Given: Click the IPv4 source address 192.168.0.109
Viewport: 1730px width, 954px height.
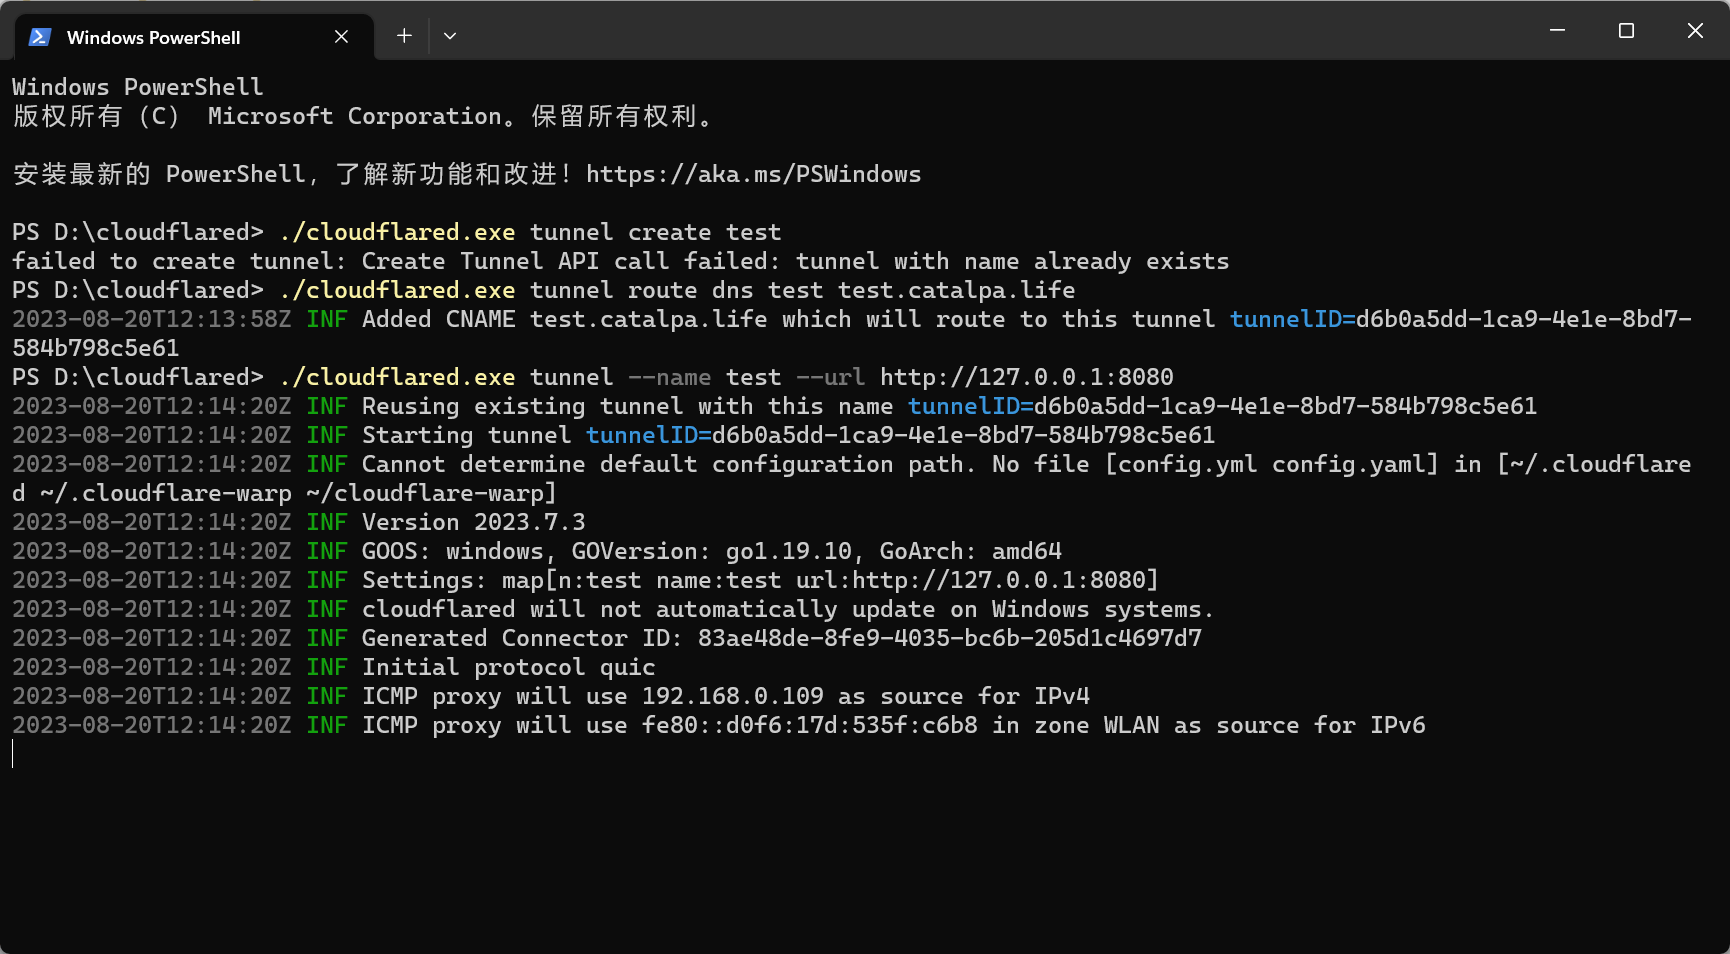Looking at the screenshot, I should (733, 696).
